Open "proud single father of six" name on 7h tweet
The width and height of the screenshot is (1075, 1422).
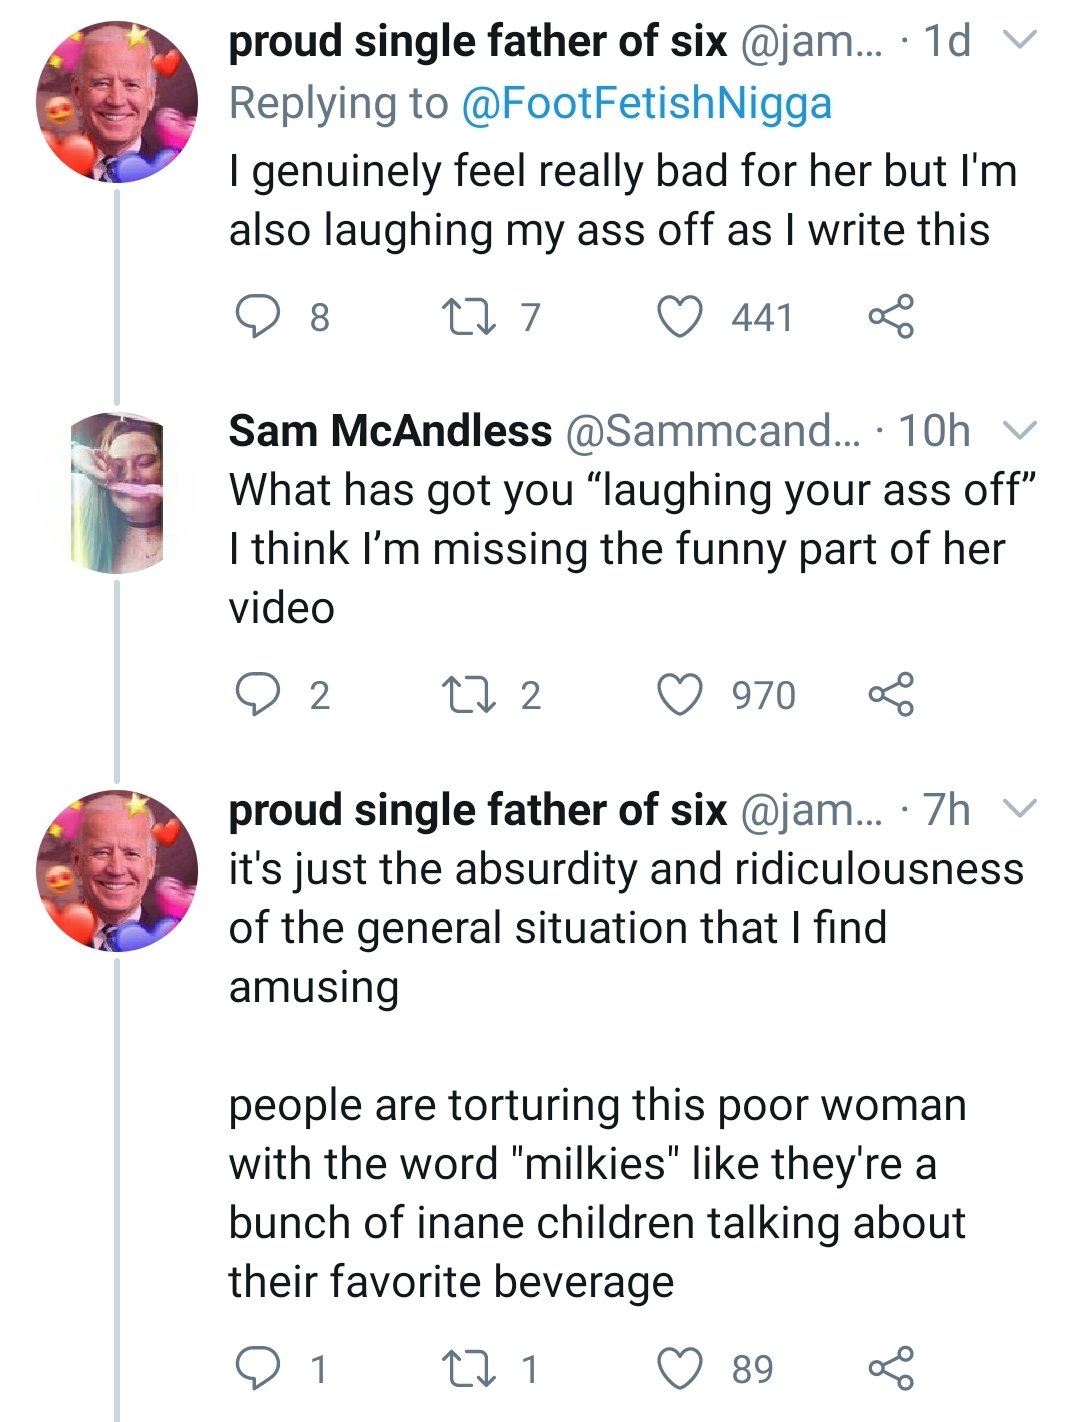477,809
